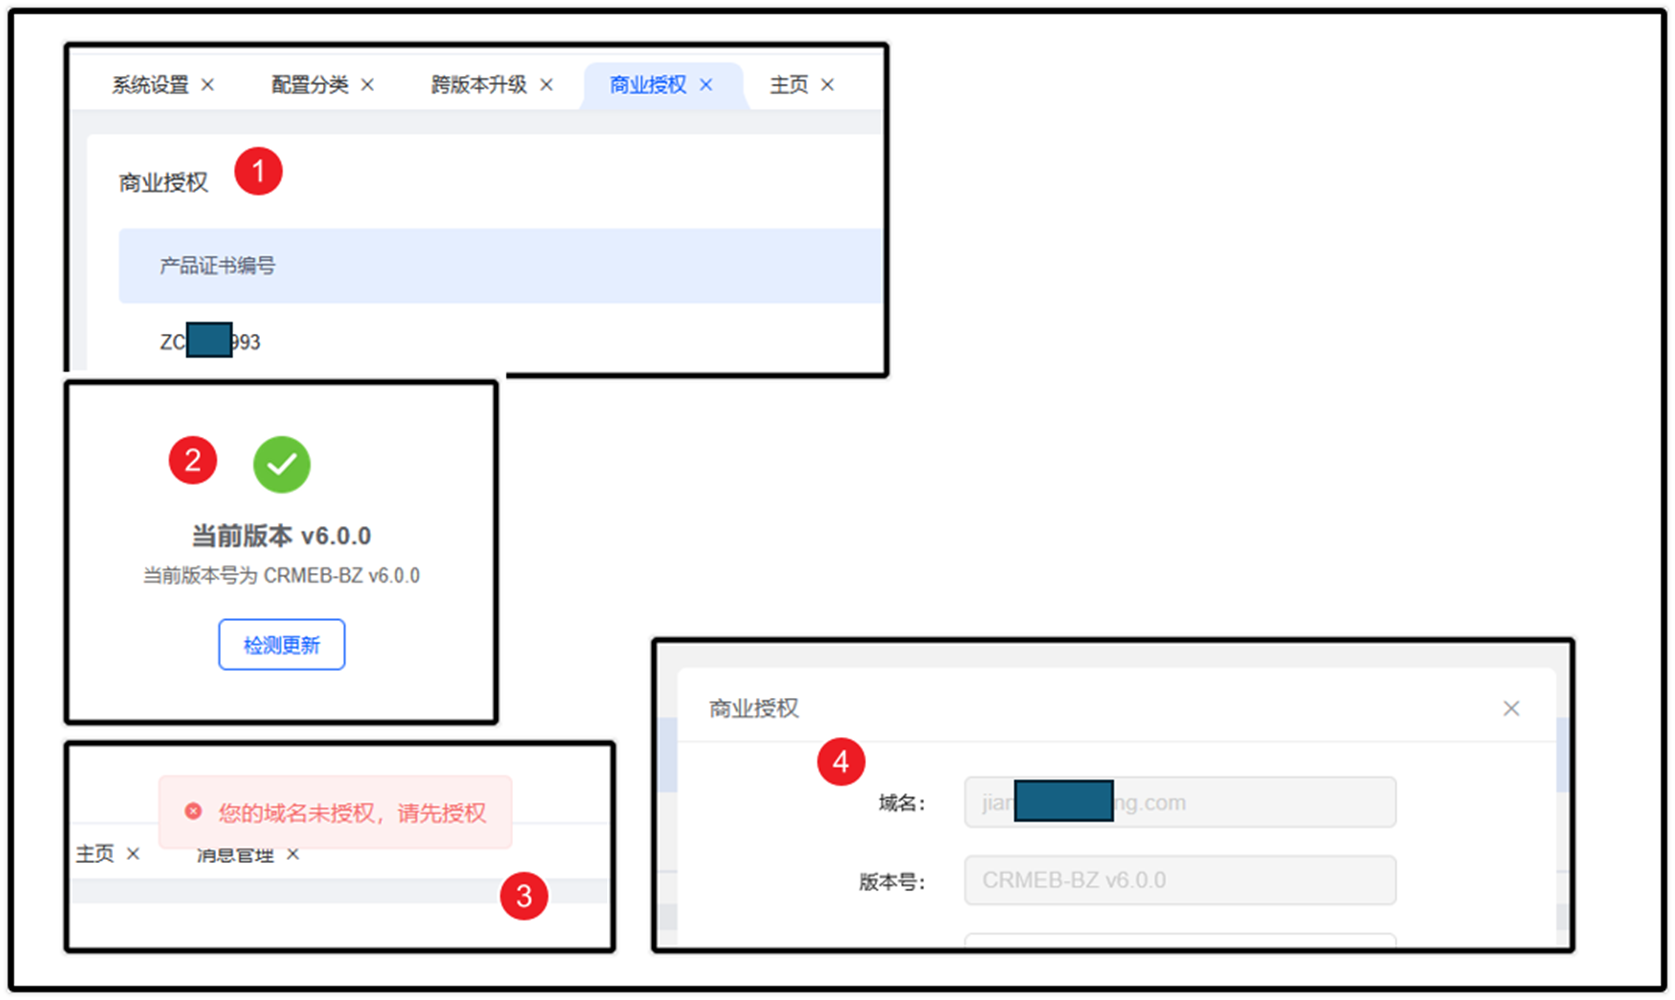1675x1000 pixels.
Task: Click the 版本号： field label
Action: pyautogui.click(x=892, y=882)
